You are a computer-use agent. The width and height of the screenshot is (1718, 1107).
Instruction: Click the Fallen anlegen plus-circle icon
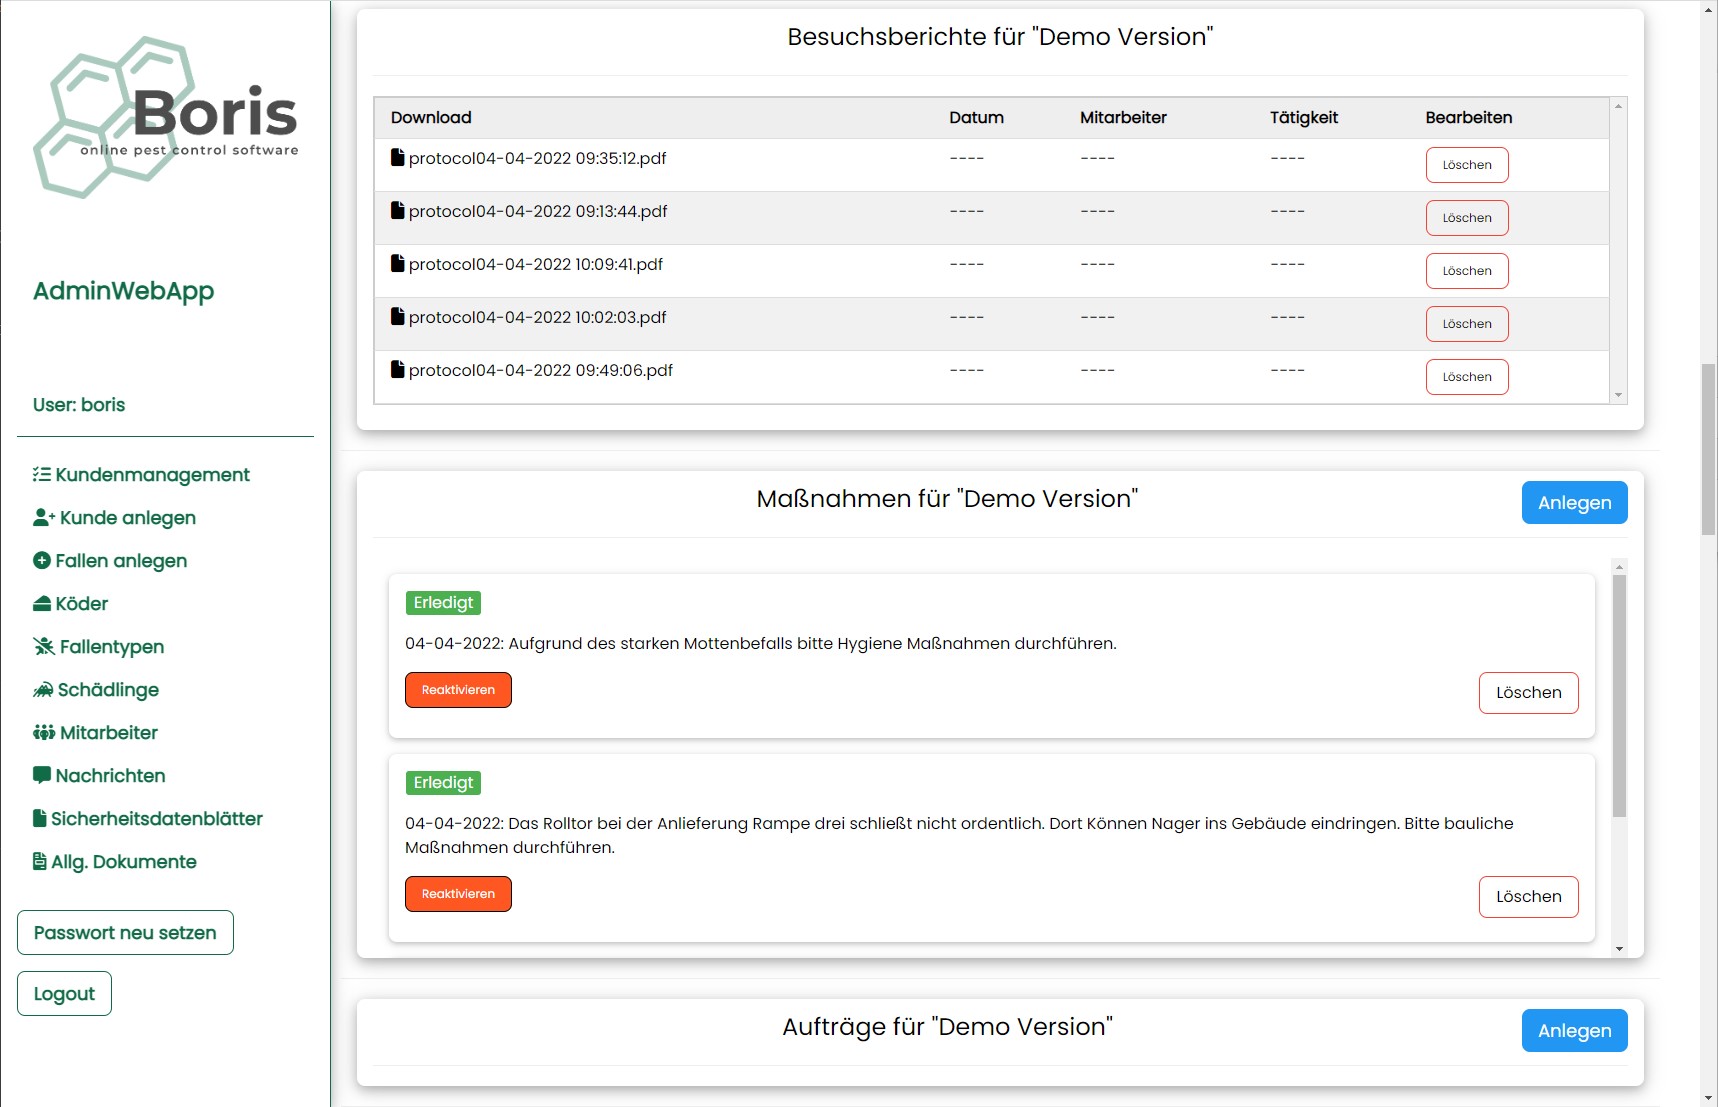[42, 561]
